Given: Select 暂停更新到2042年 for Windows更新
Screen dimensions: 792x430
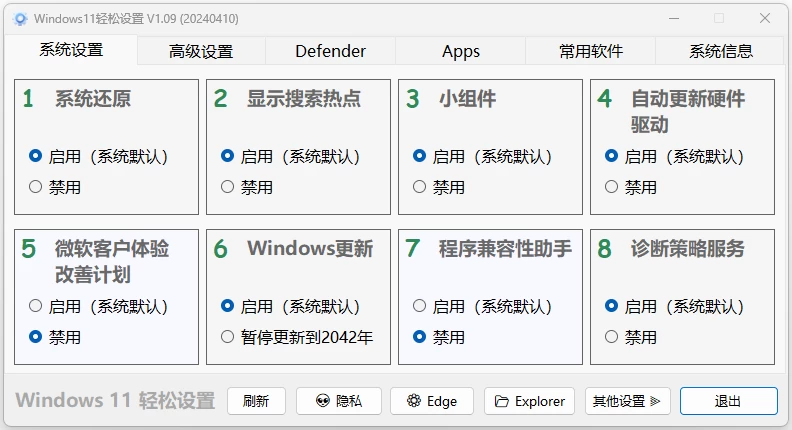Looking at the screenshot, I should pos(228,337).
